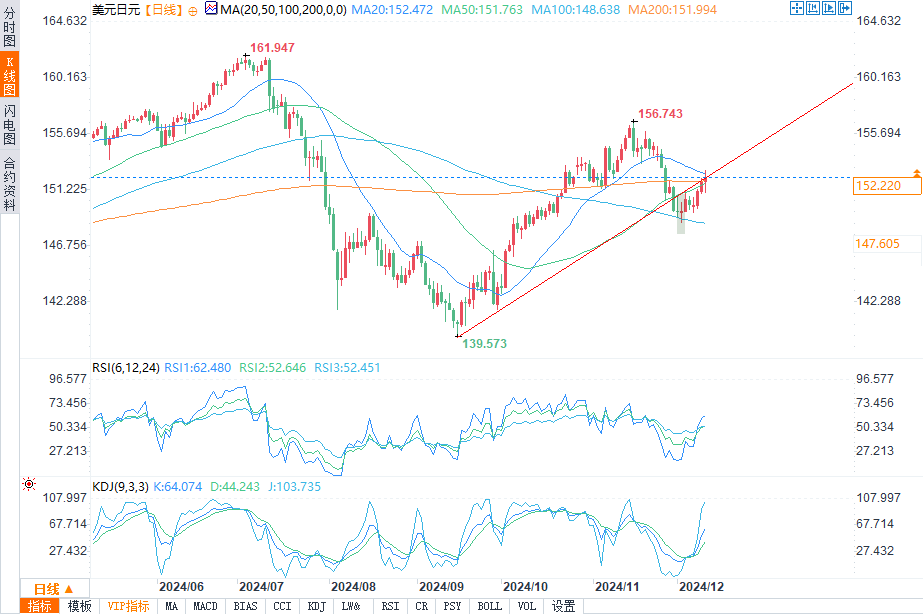Click the KDJ(9,3,3) panel label
The height and width of the screenshot is (614, 923).
121,487
